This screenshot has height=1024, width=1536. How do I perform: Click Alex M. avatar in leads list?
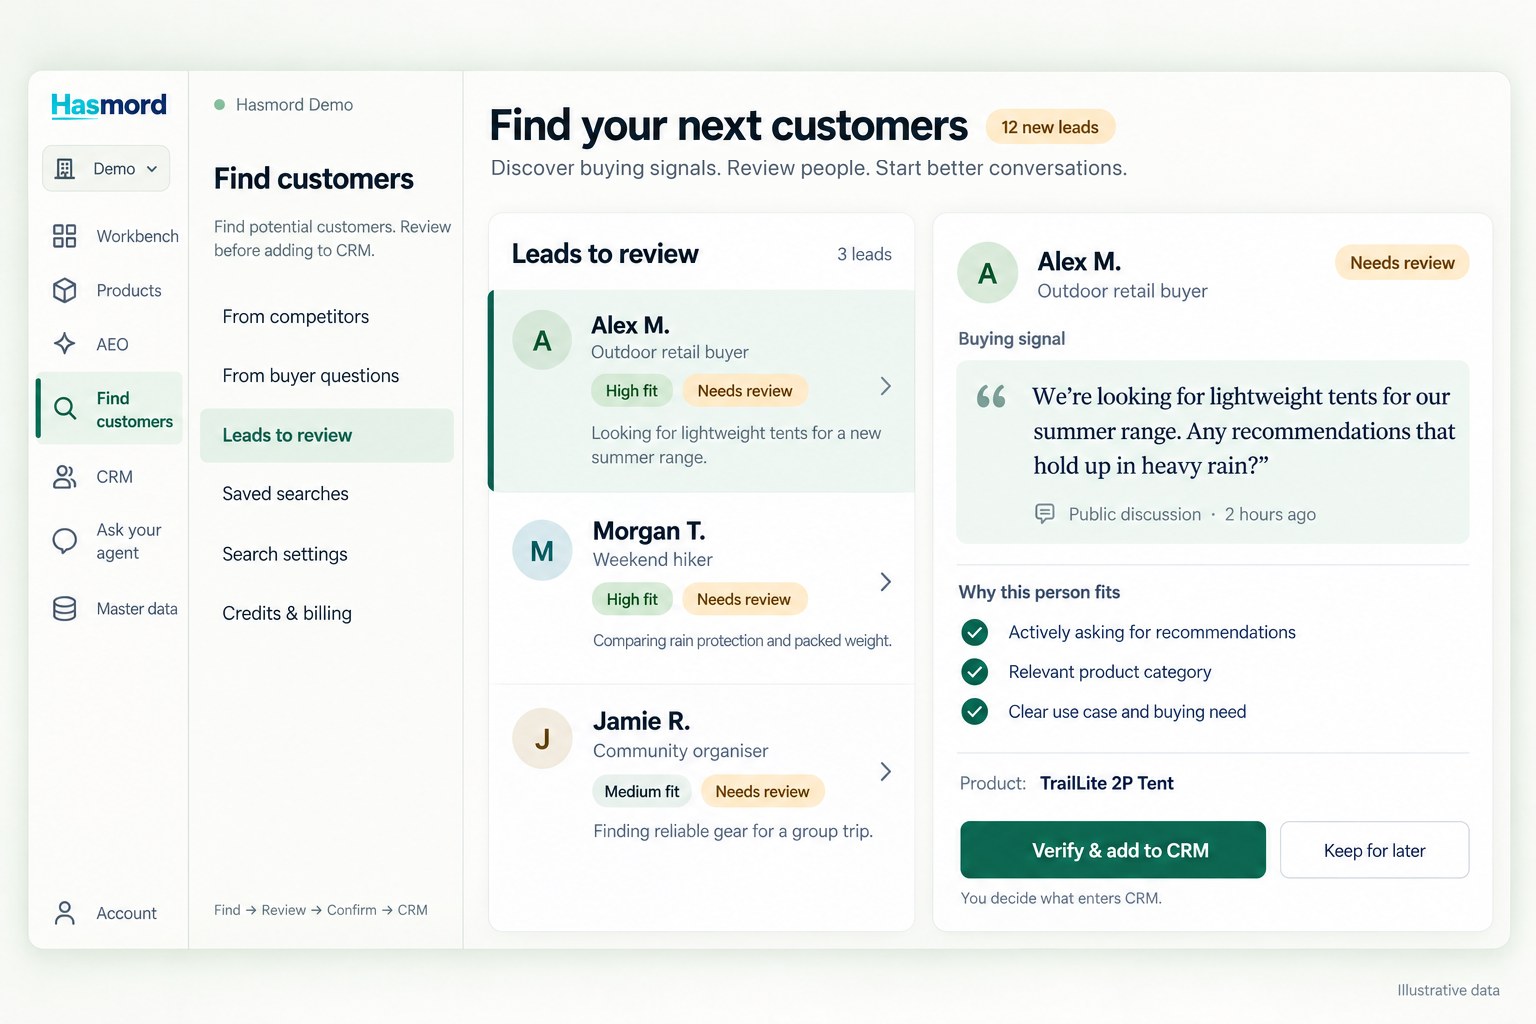[542, 340]
